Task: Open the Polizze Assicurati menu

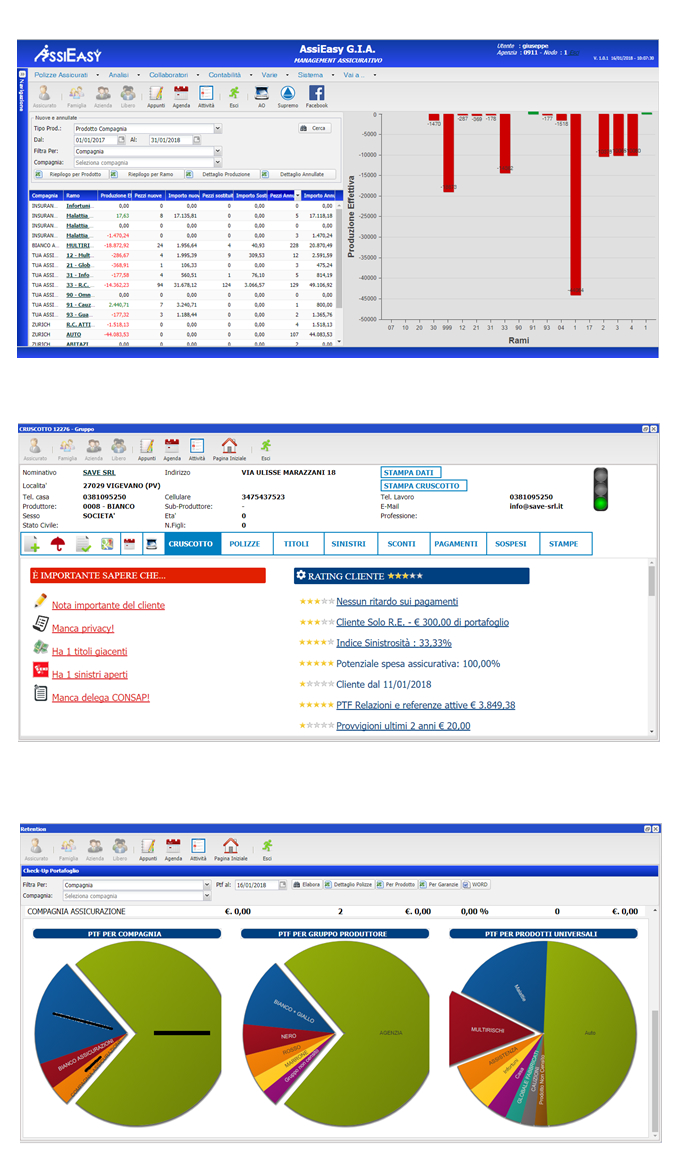Action: click(x=61, y=75)
